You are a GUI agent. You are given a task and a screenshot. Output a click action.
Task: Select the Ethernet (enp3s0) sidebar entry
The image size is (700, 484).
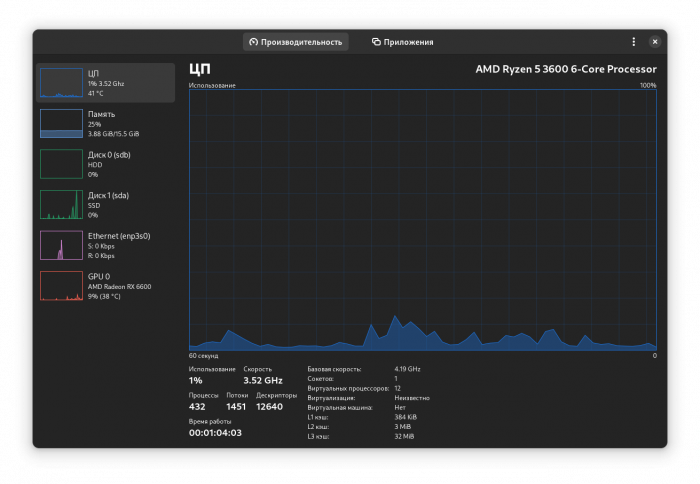pyautogui.click(x=105, y=246)
